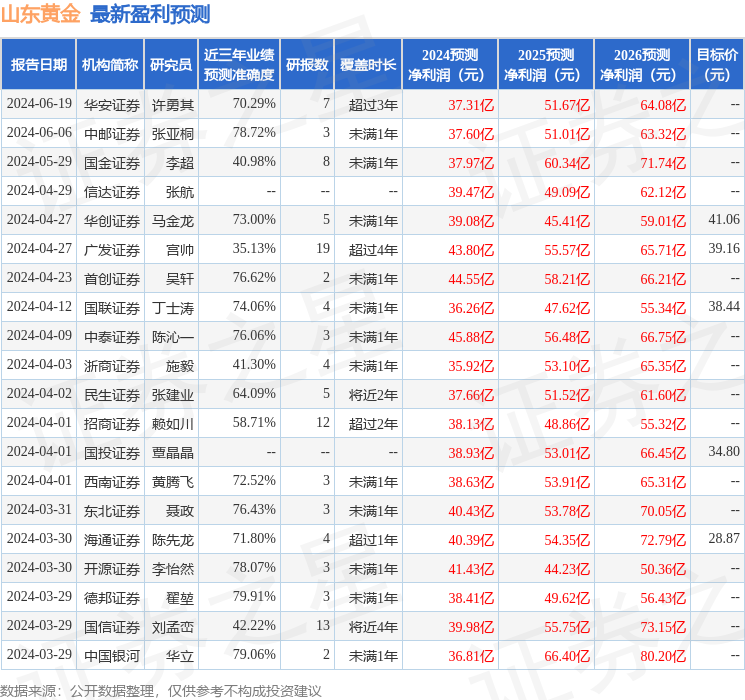745x700 pixels.
Task: Click the 45.88亿 profit value
Action: 471,337
